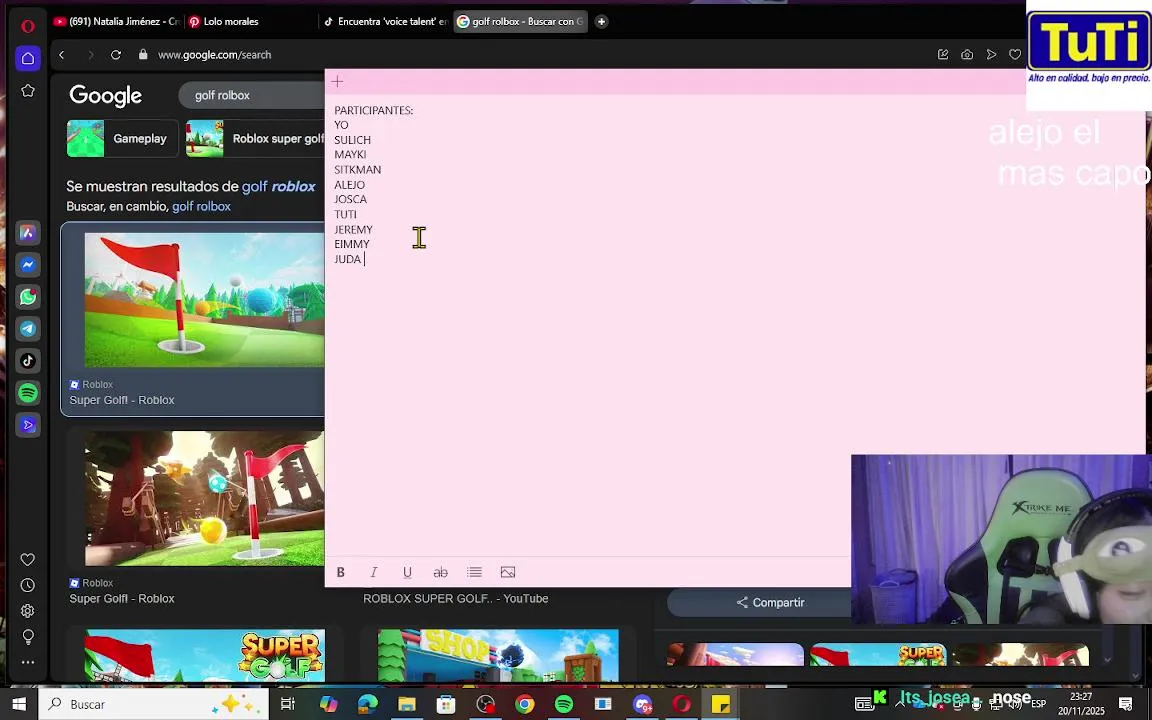
Task: Open history clock in Opera sidebar
Action: click(x=28, y=586)
